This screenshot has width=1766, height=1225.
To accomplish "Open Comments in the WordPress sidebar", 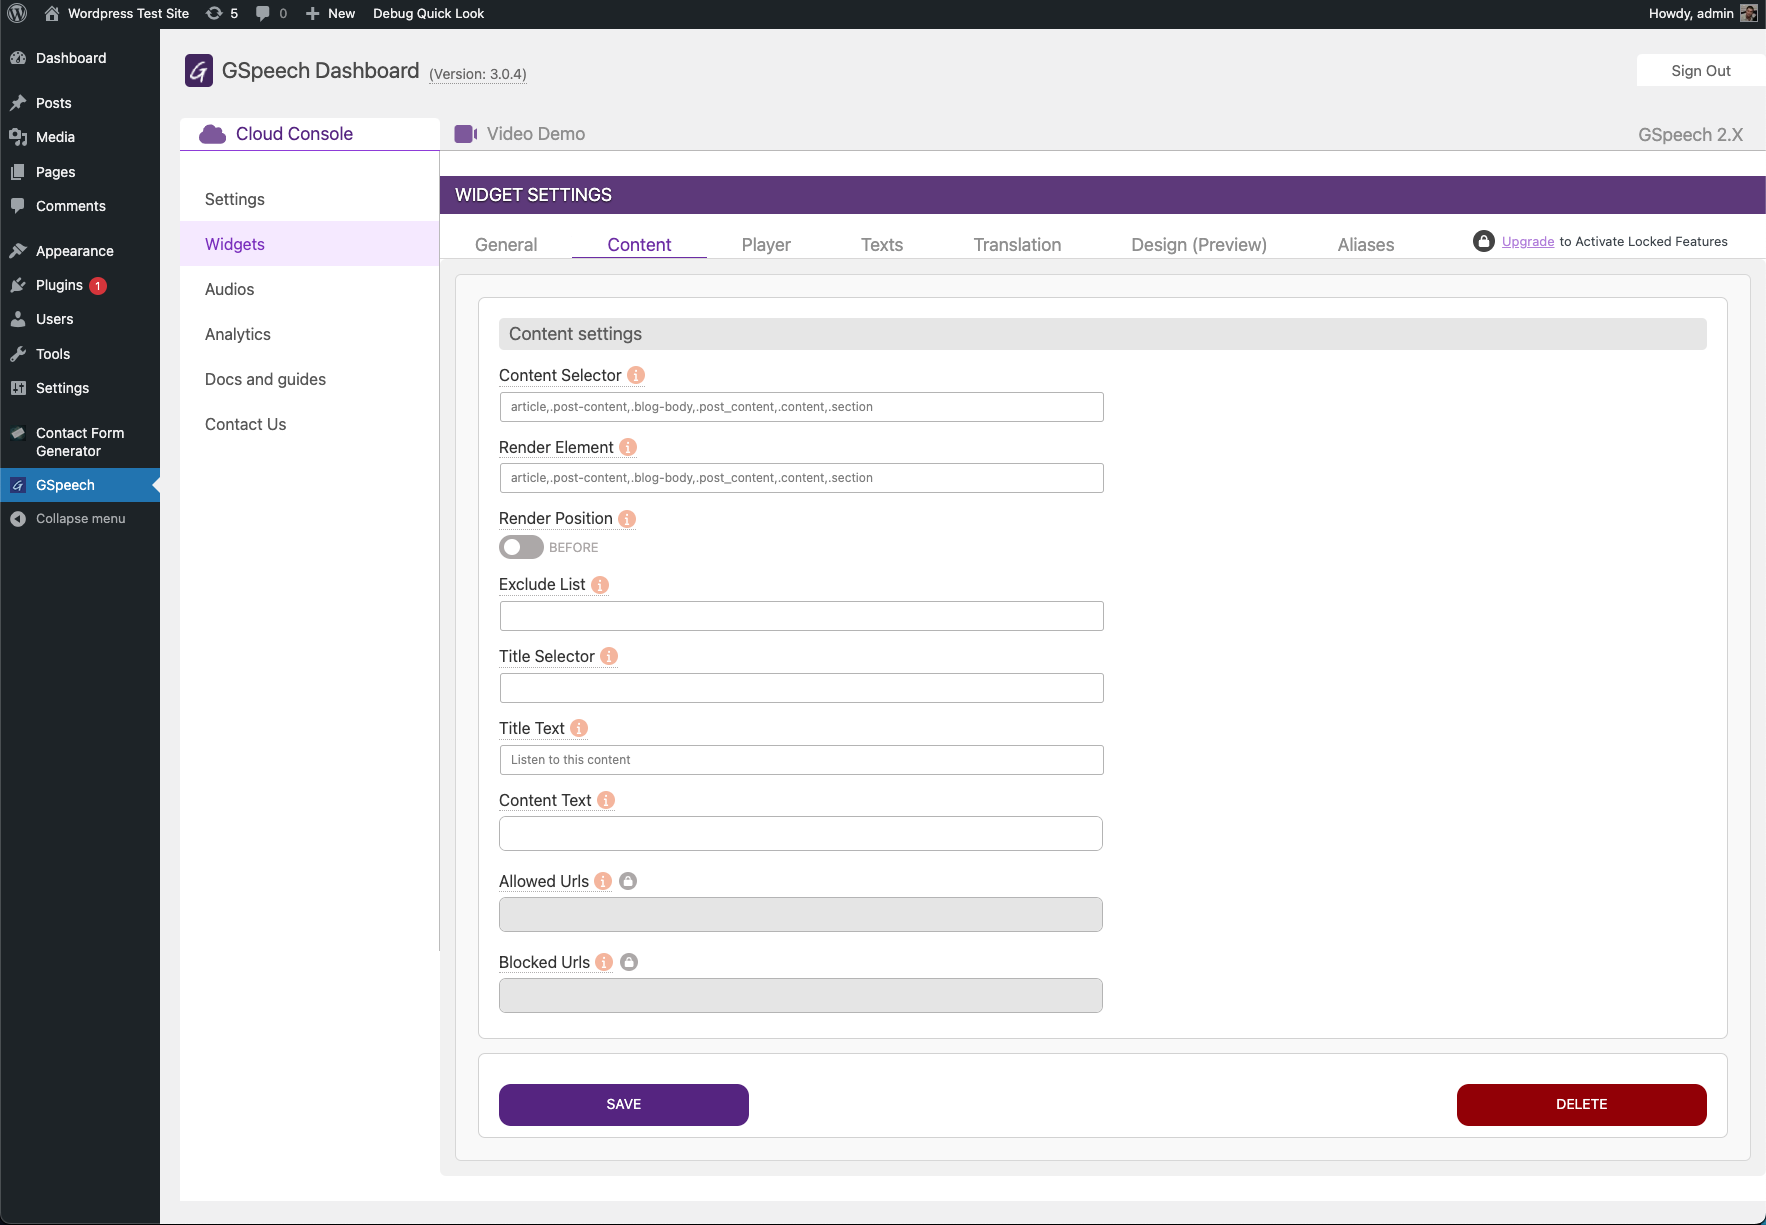I will coord(80,206).
